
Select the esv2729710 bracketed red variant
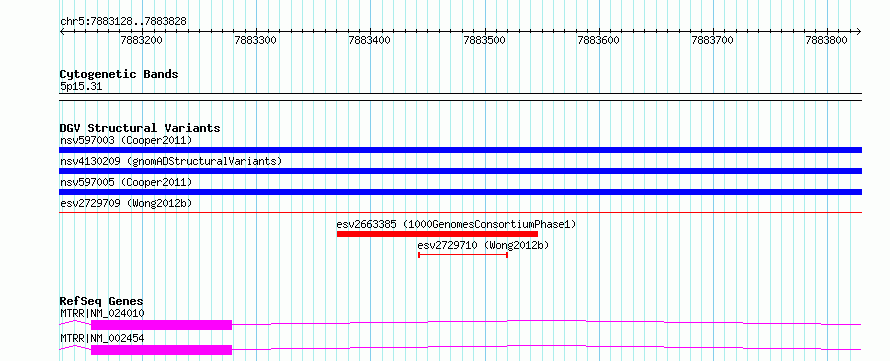(x=463, y=255)
